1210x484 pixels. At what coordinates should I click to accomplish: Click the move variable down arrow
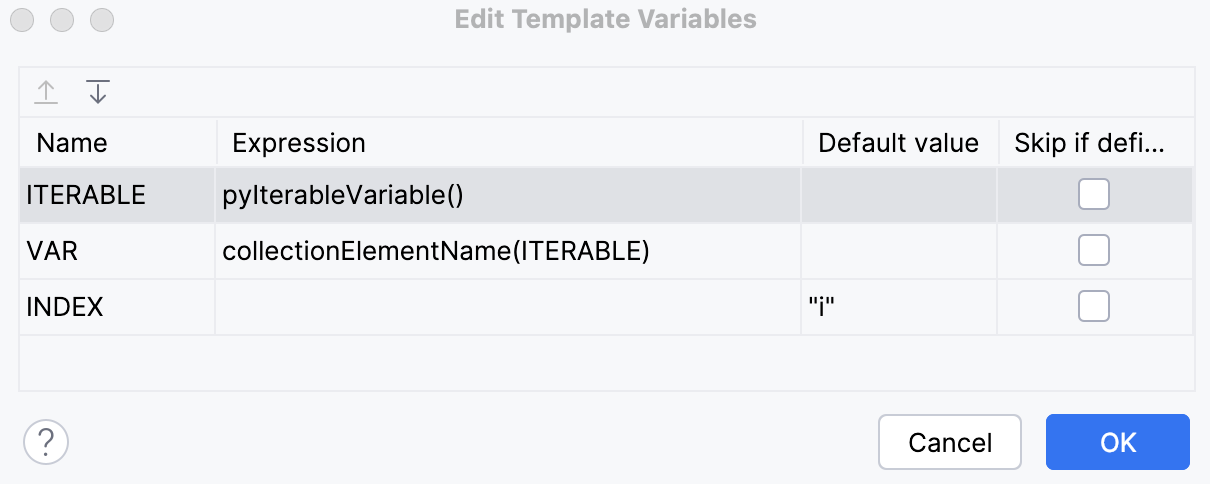97,93
